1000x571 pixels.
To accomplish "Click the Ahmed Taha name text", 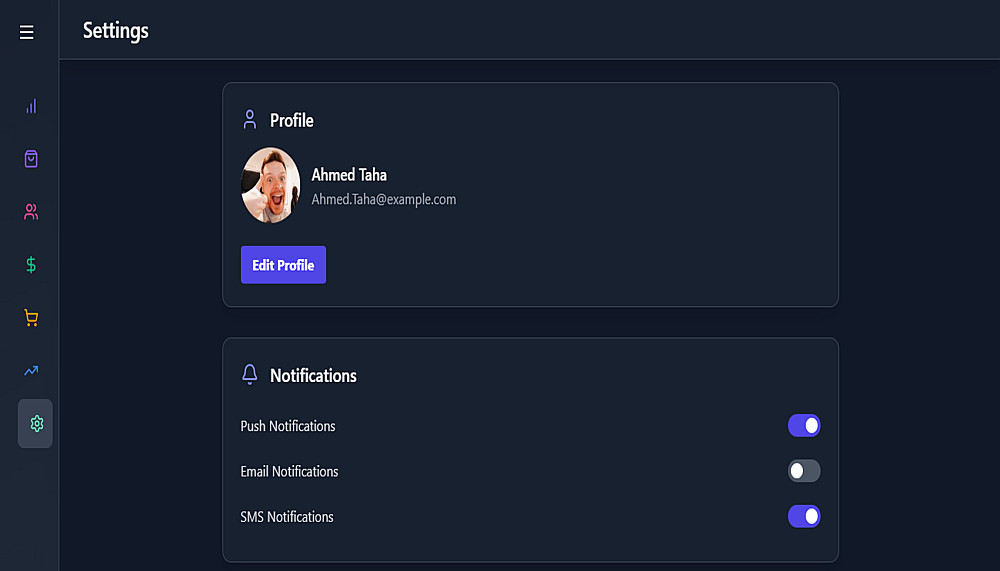I will tap(349, 175).
